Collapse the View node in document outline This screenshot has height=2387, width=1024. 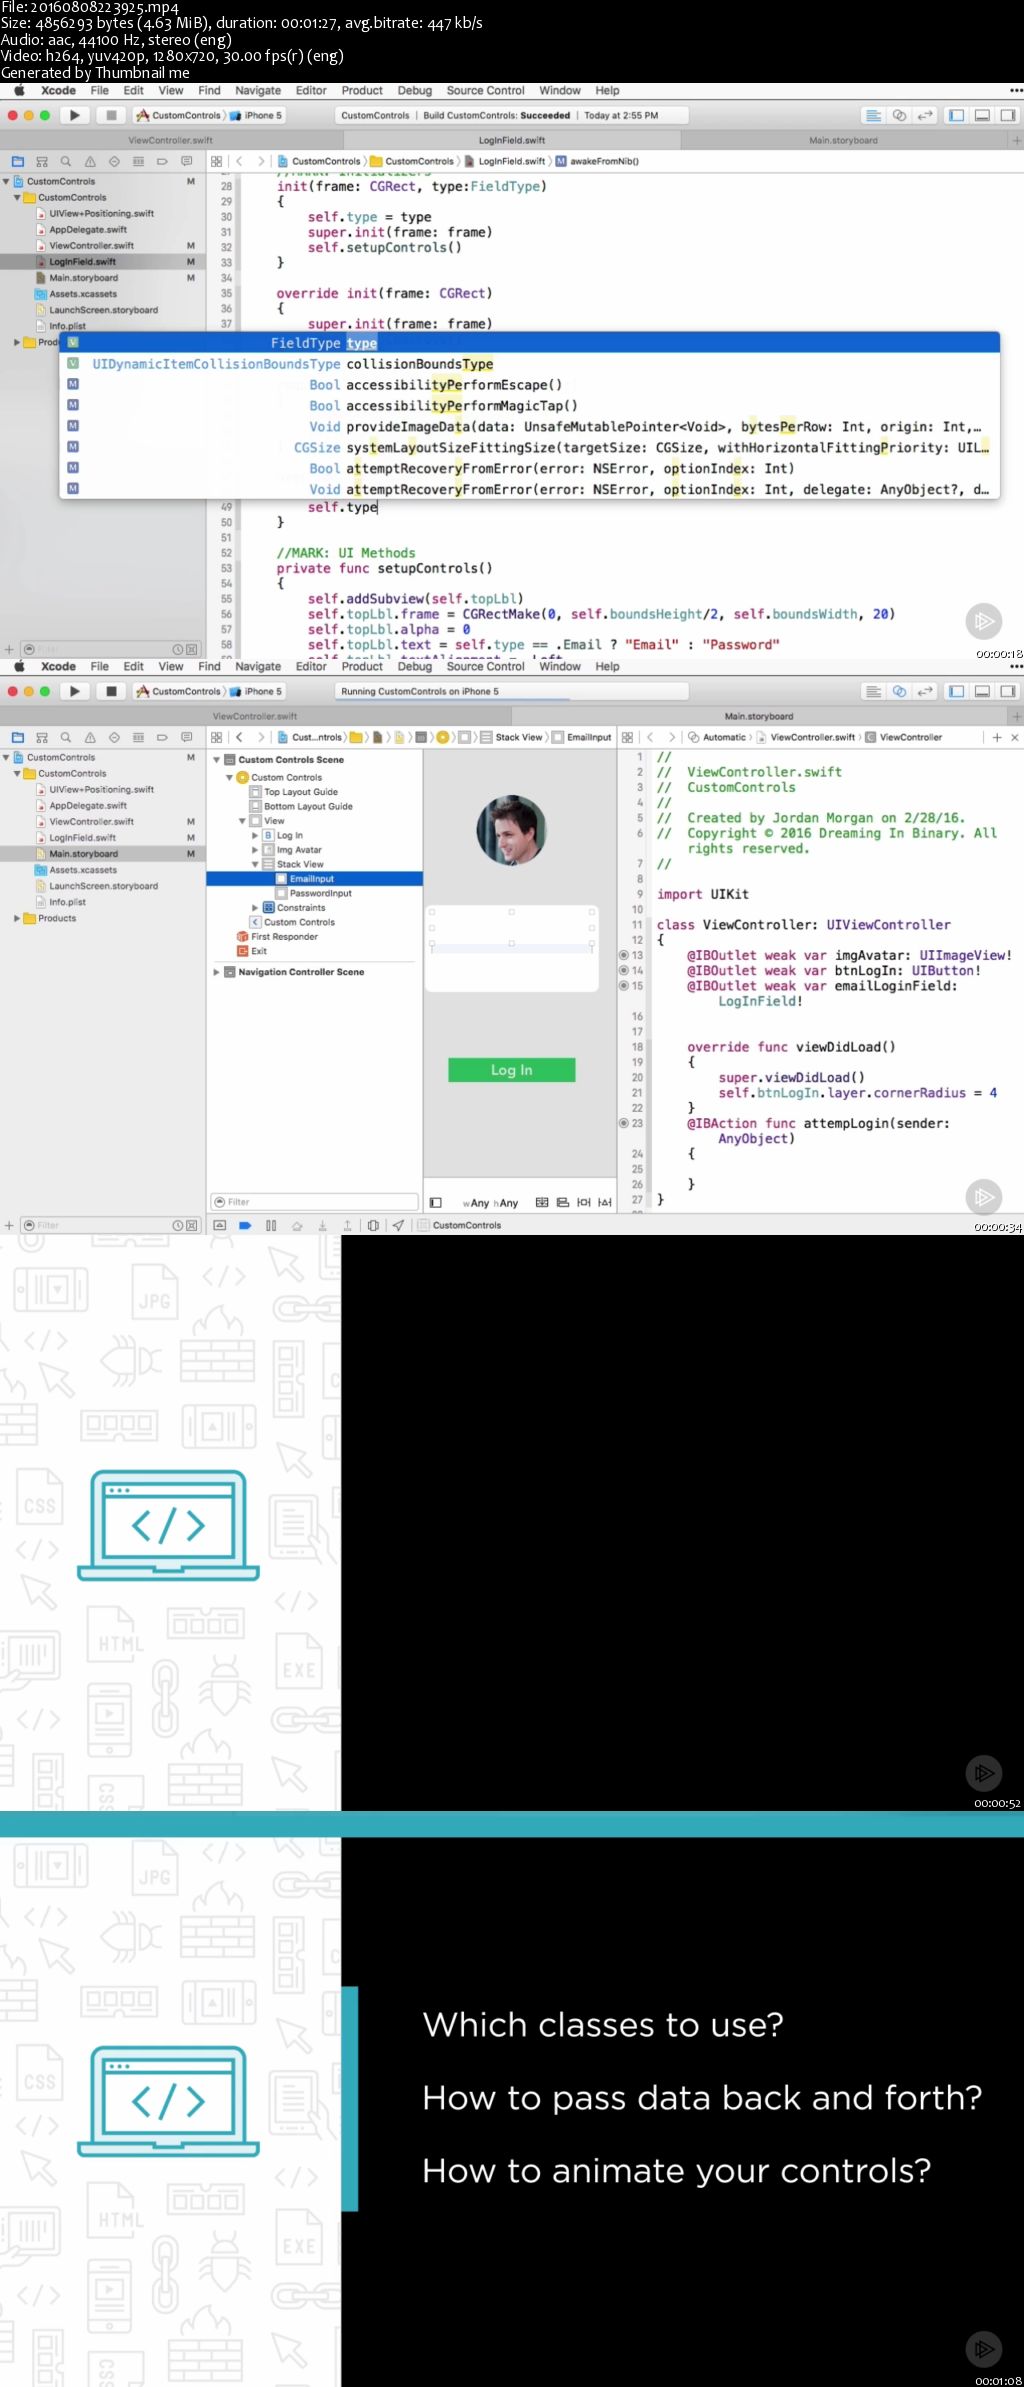tap(242, 821)
